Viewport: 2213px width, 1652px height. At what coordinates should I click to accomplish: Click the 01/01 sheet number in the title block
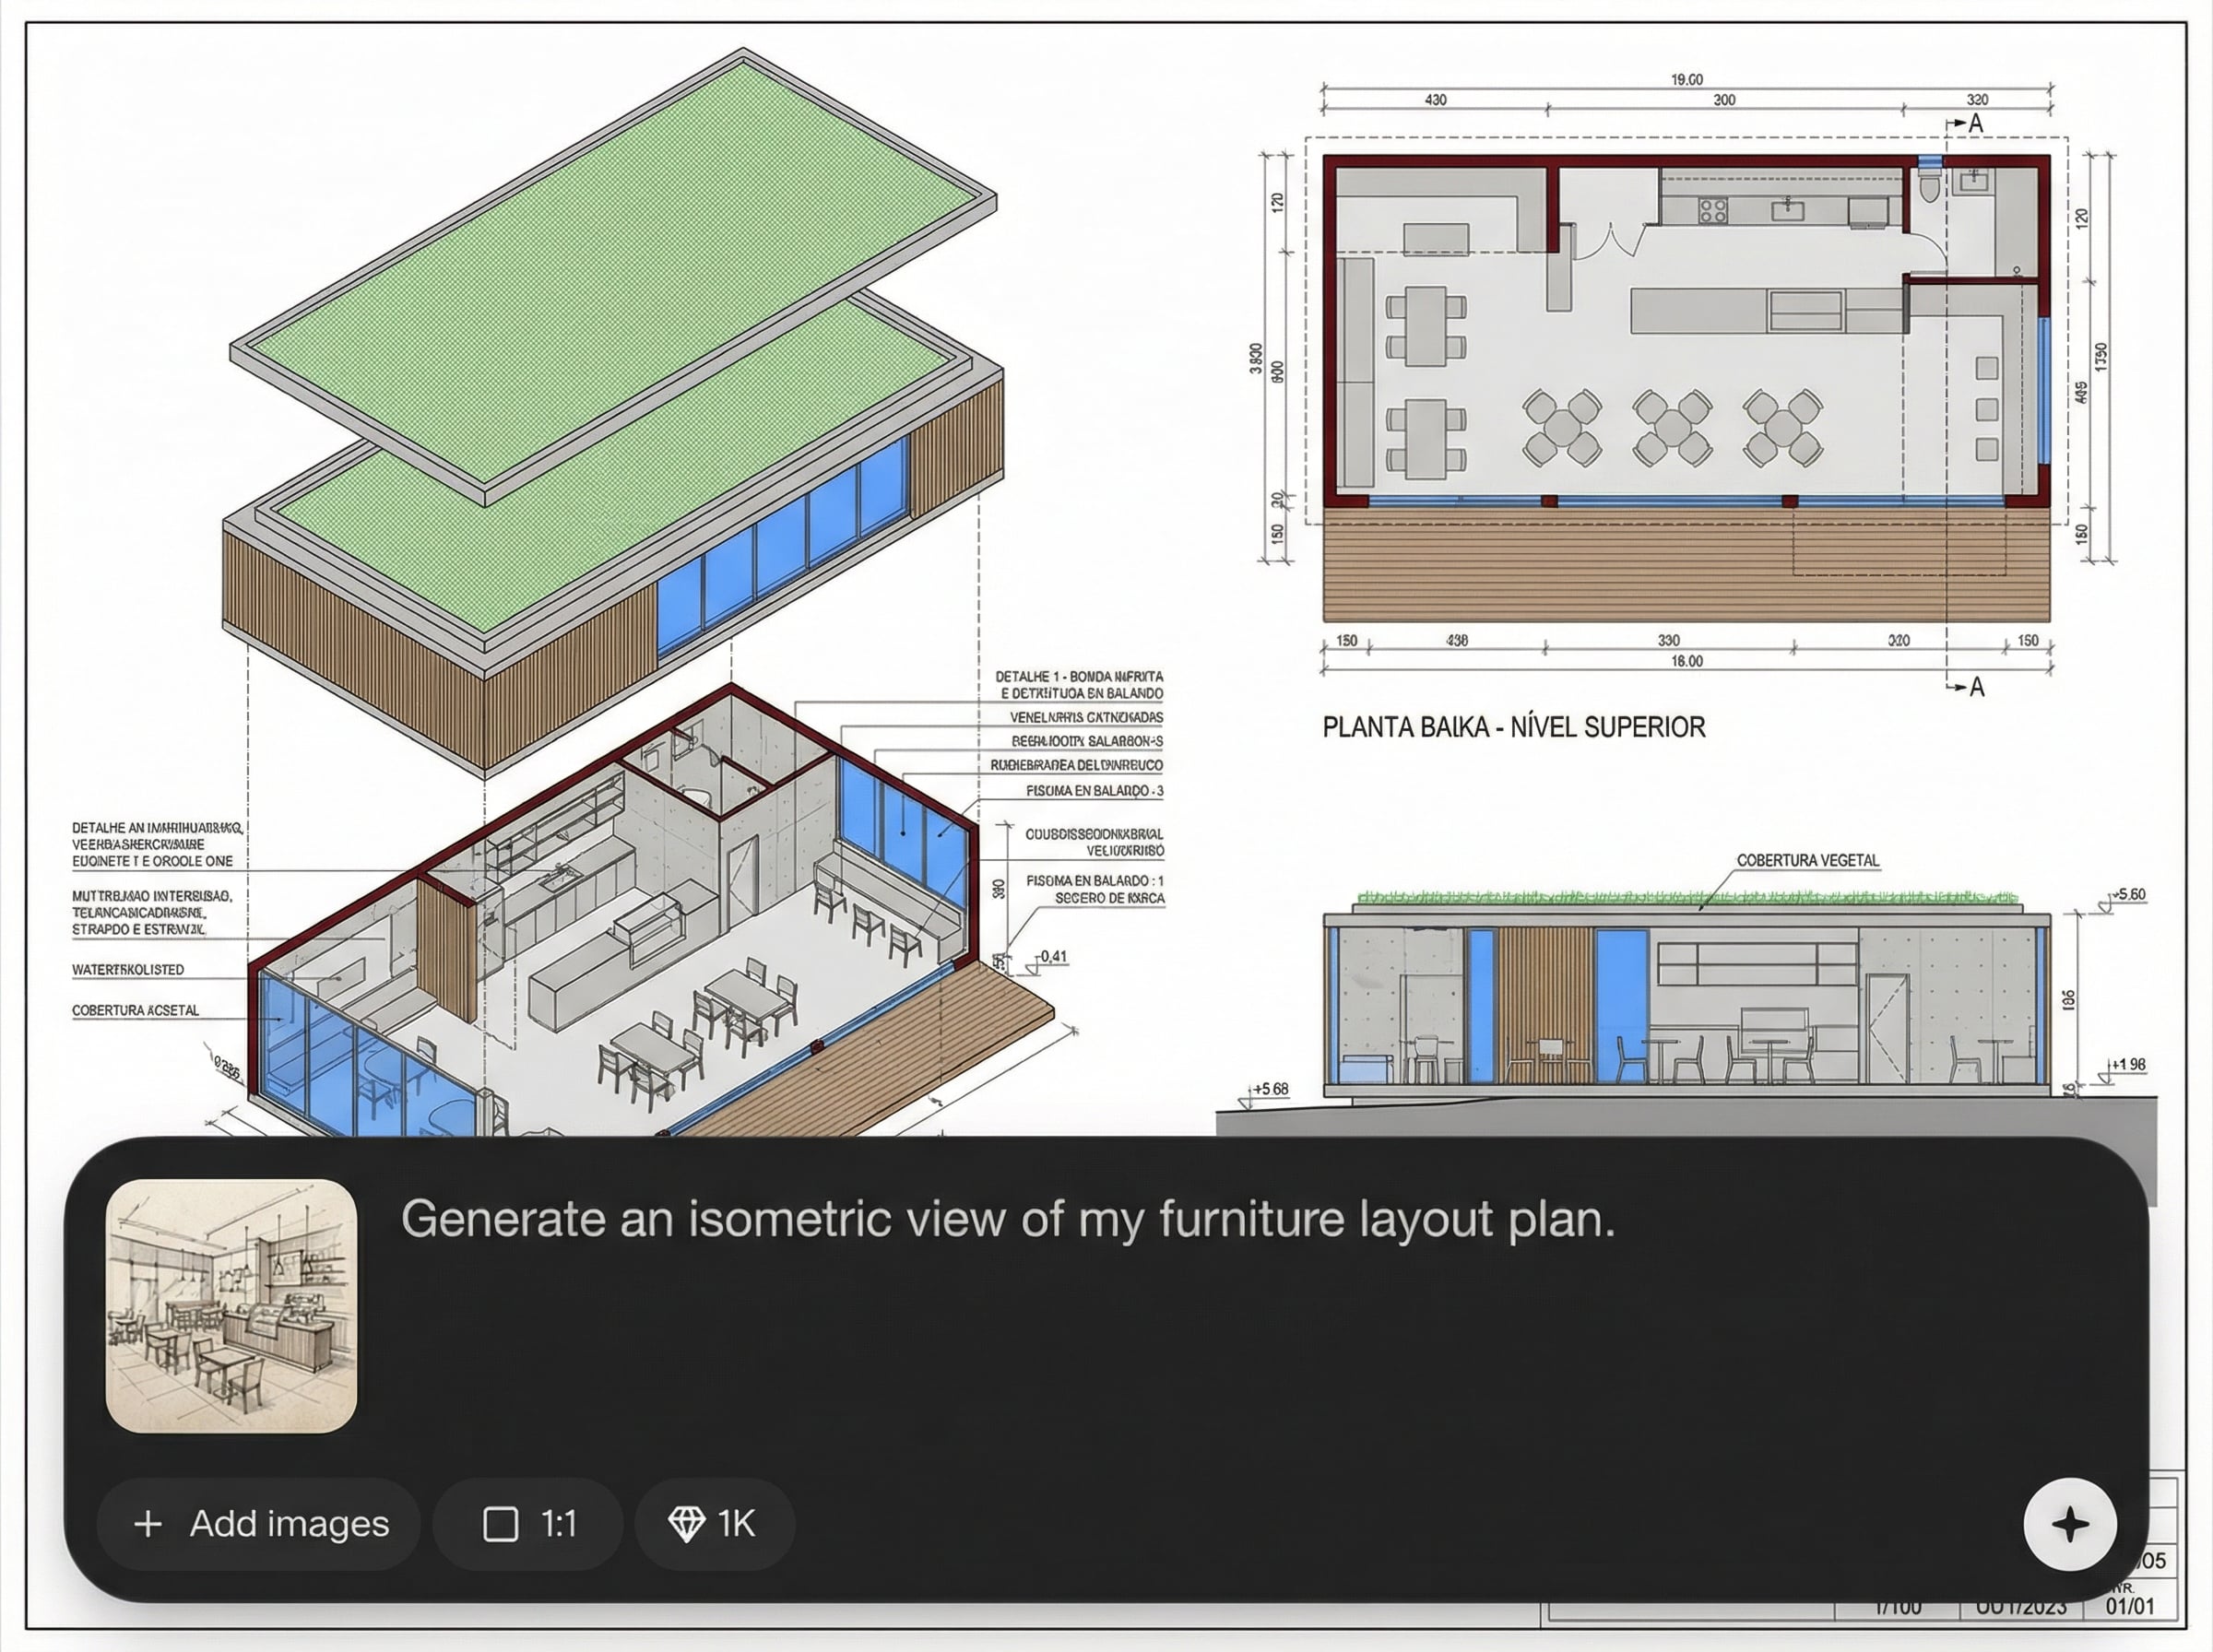2129,1606
